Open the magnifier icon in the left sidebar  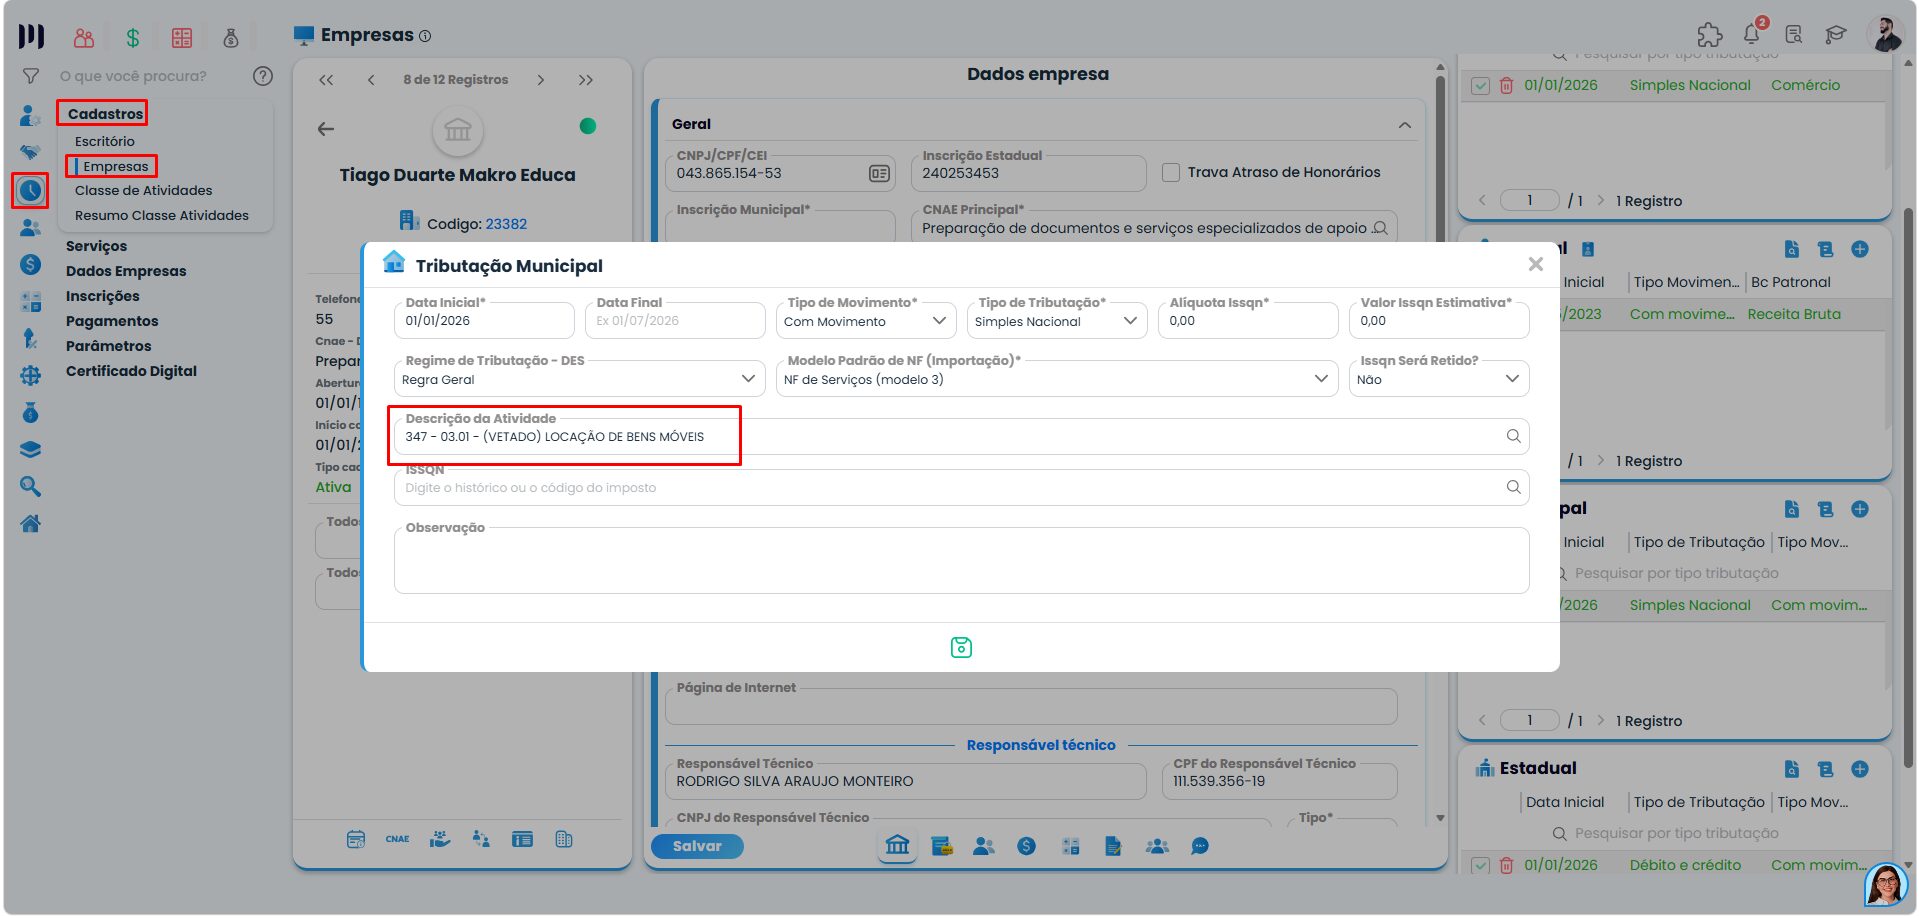pos(31,487)
